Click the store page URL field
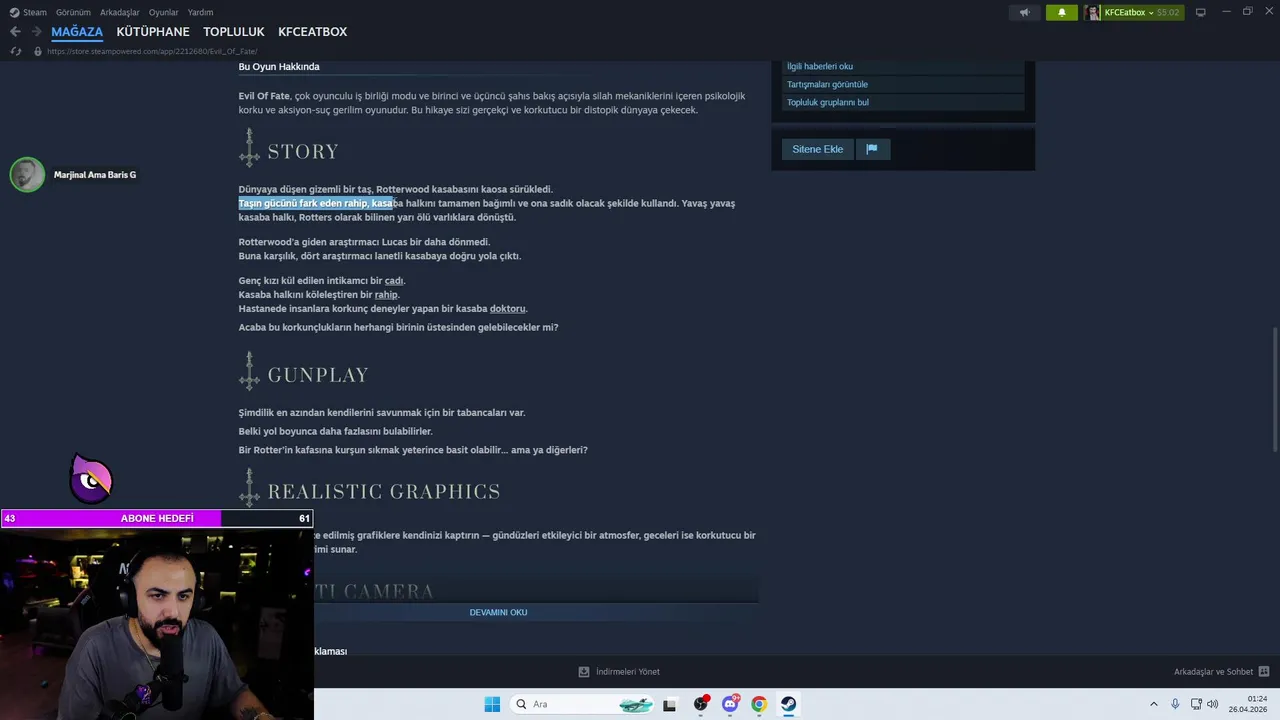The width and height of the screenshot is (1280, 720). click(152, 51)
